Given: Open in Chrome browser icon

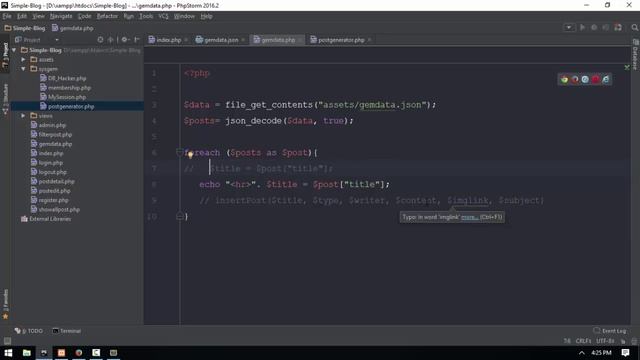Looking at the screenshot, I should 564,80.
